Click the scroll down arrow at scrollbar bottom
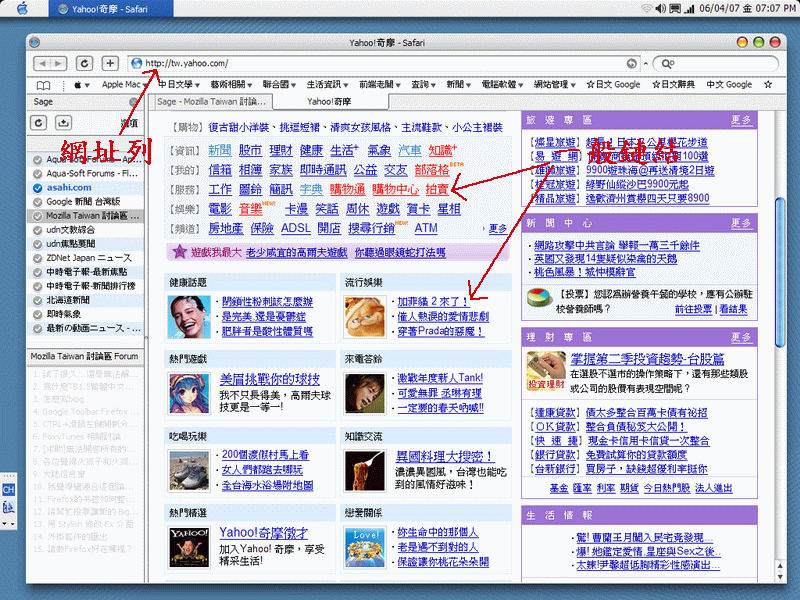Screen dimensions: 800x600 [x=780, y=577]
